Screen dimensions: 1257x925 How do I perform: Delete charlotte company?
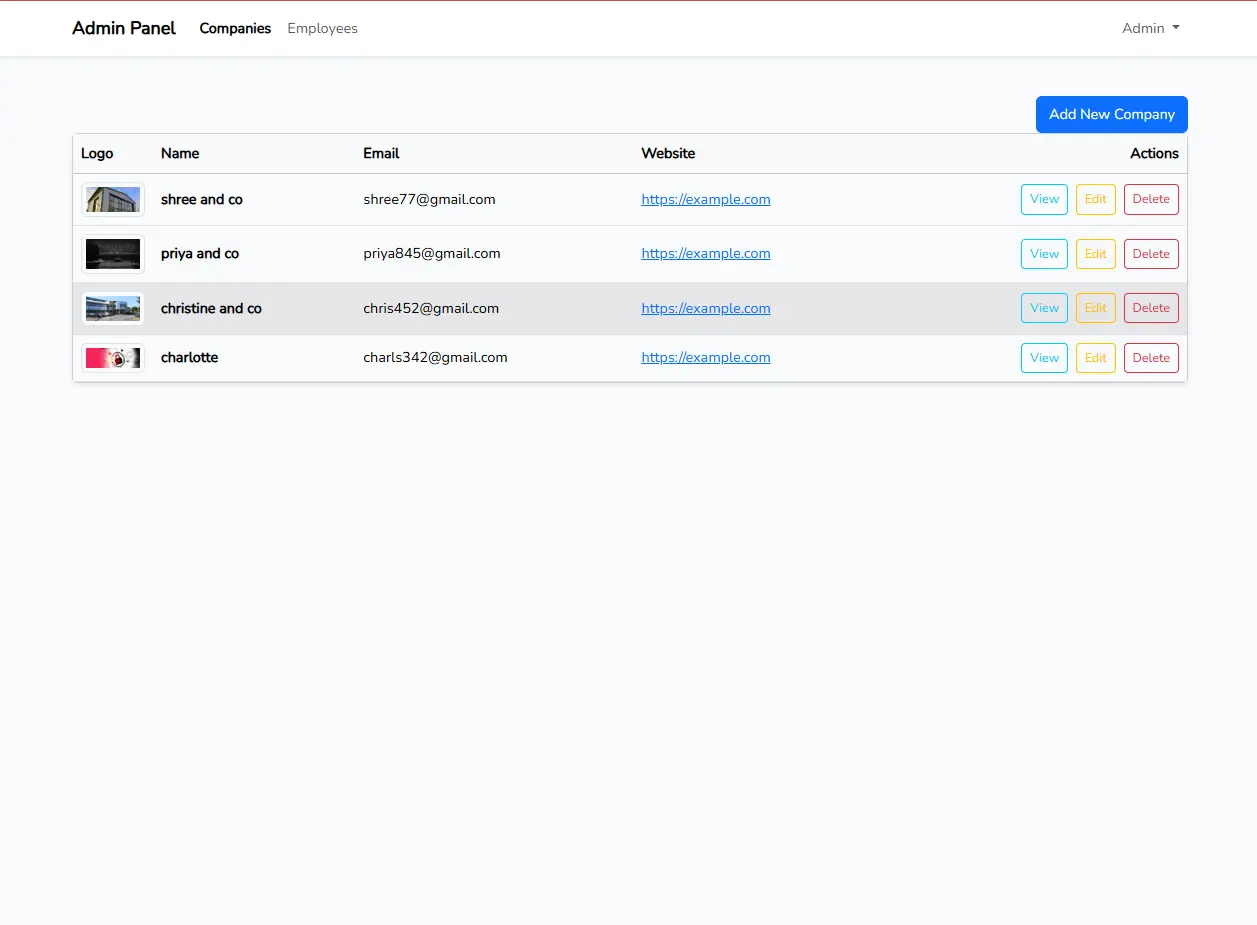pyautogui.click(x=1151, y=358)
